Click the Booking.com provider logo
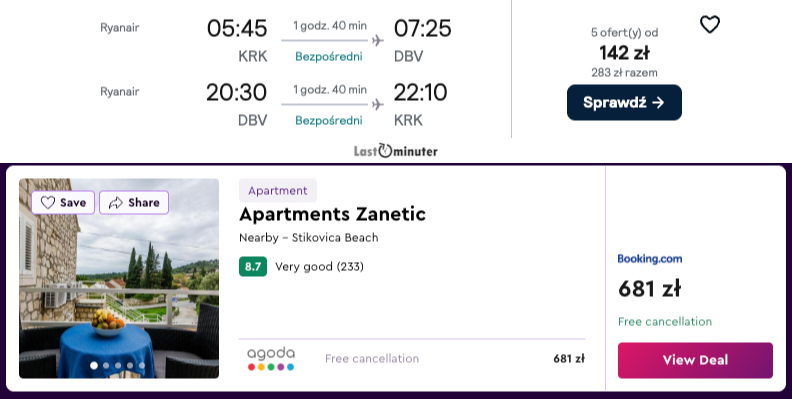 point(650,259)
